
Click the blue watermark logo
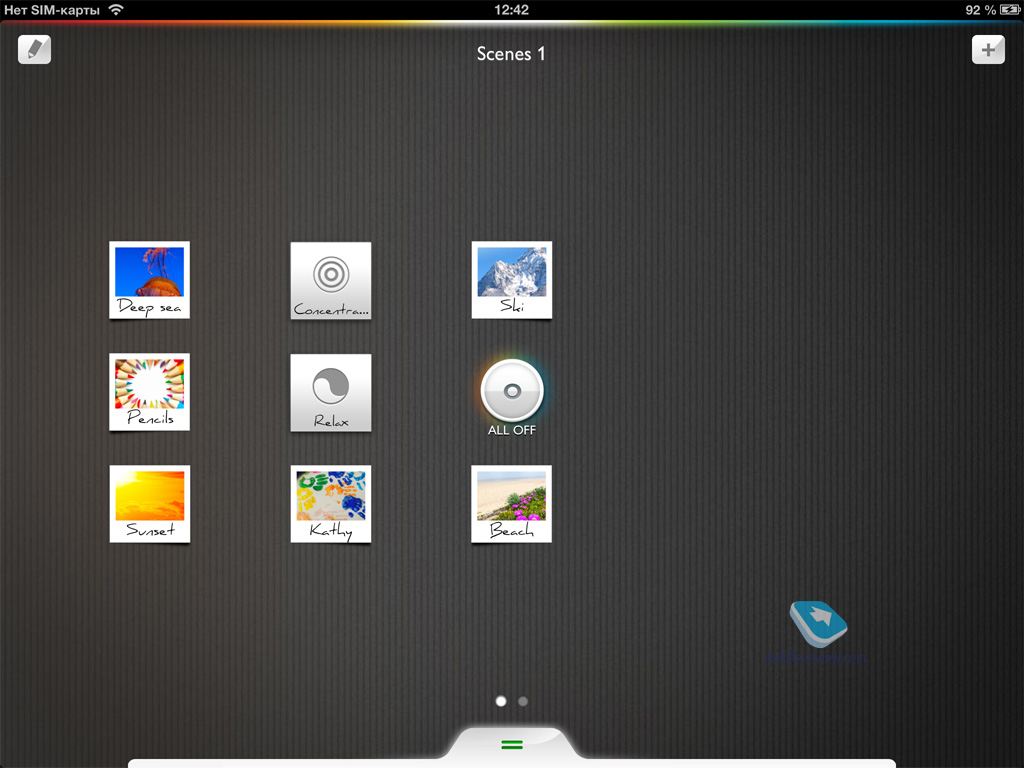[818, 624]
